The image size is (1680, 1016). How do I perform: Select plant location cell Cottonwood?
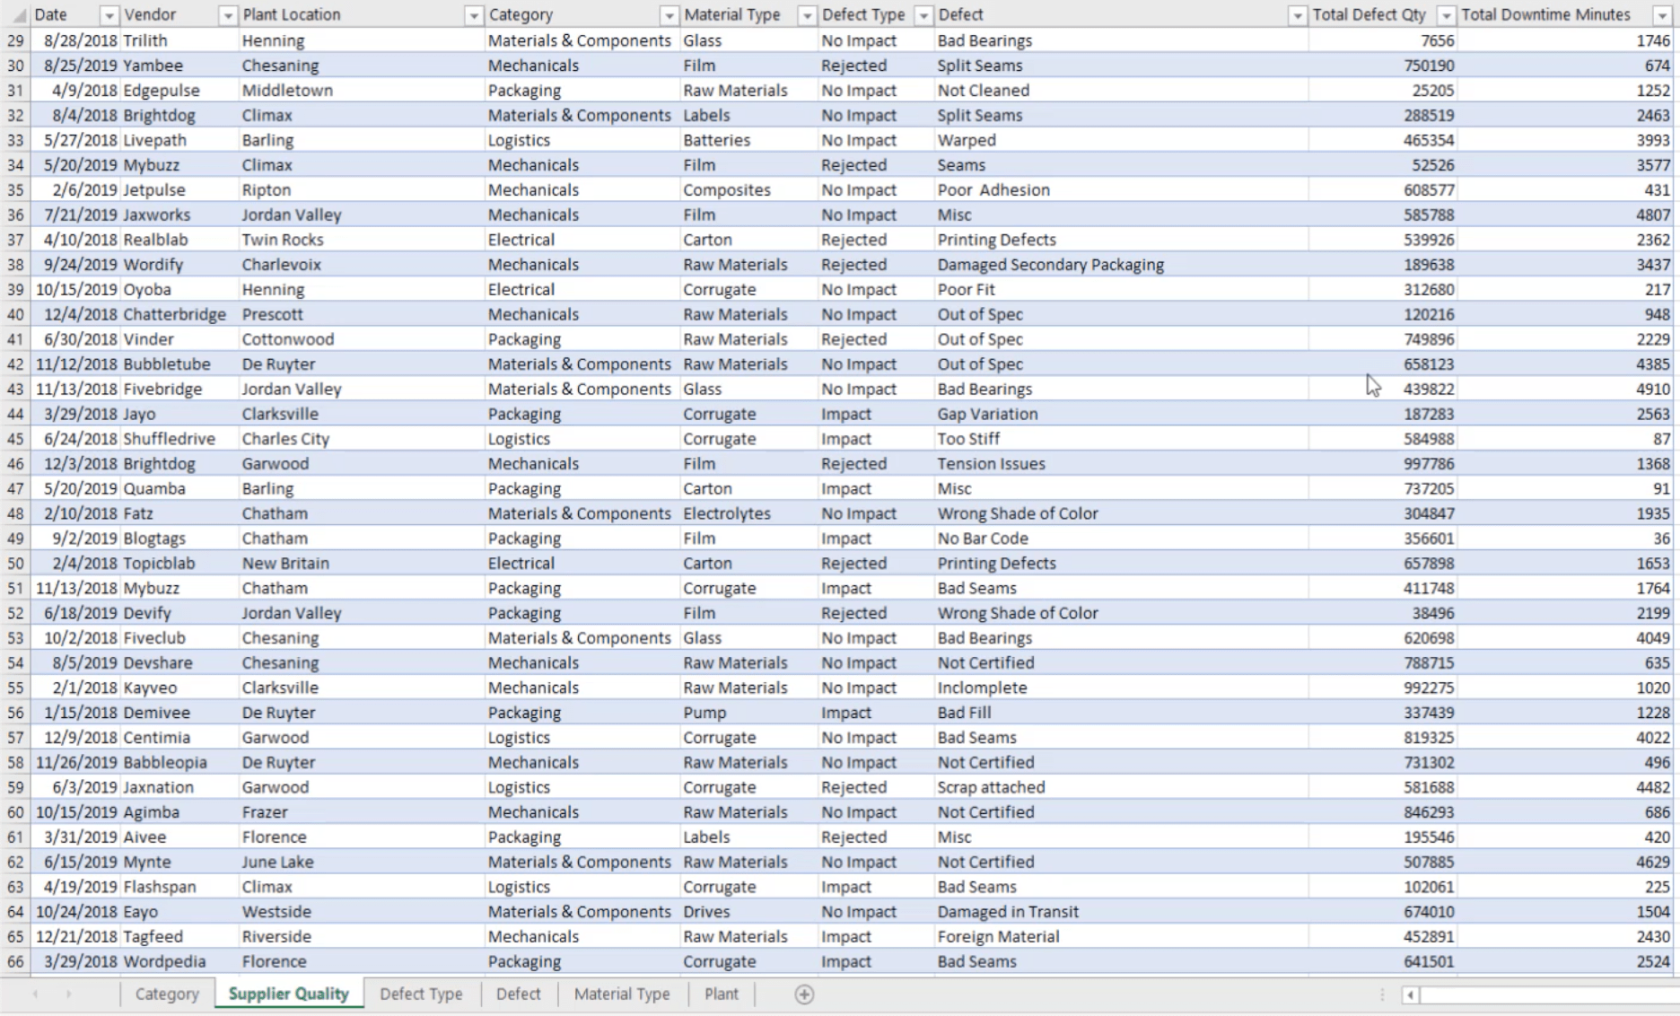[361, 339]
